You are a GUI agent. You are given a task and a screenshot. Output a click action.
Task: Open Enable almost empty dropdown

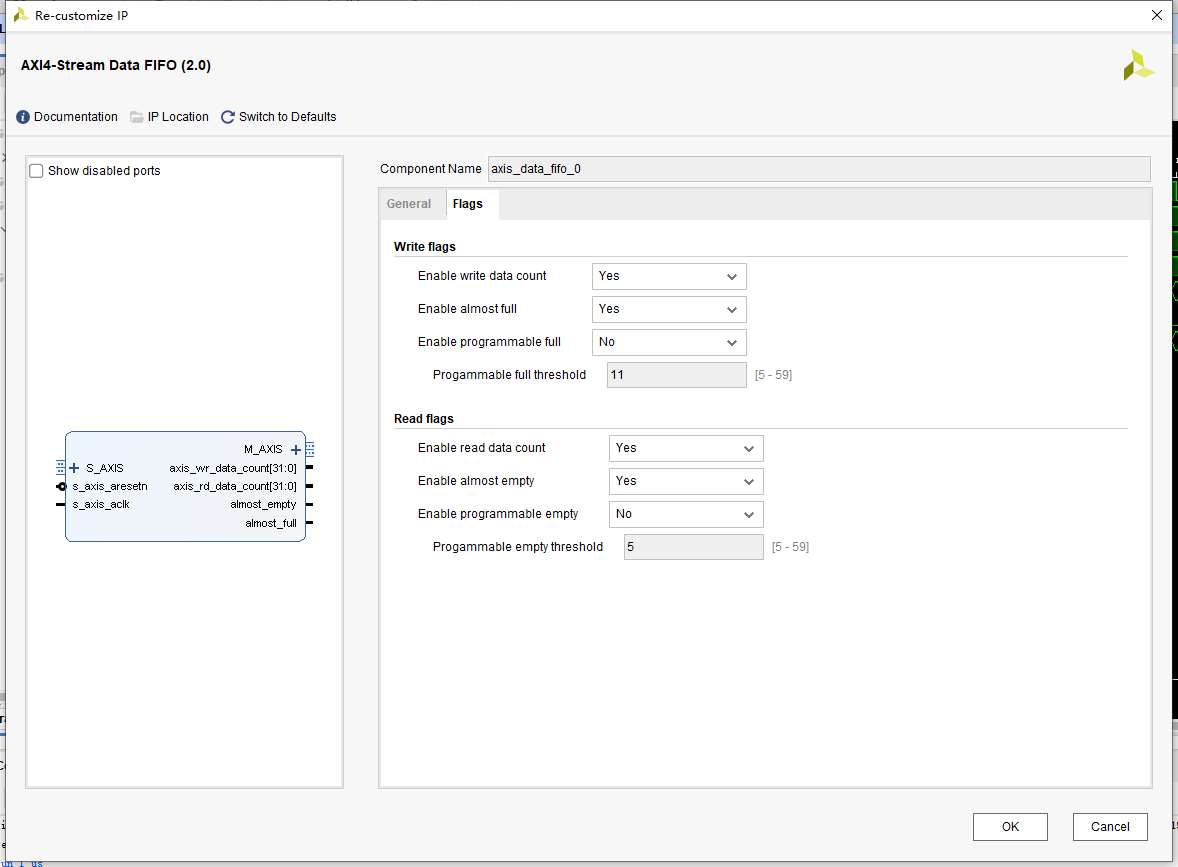[686, 482]
